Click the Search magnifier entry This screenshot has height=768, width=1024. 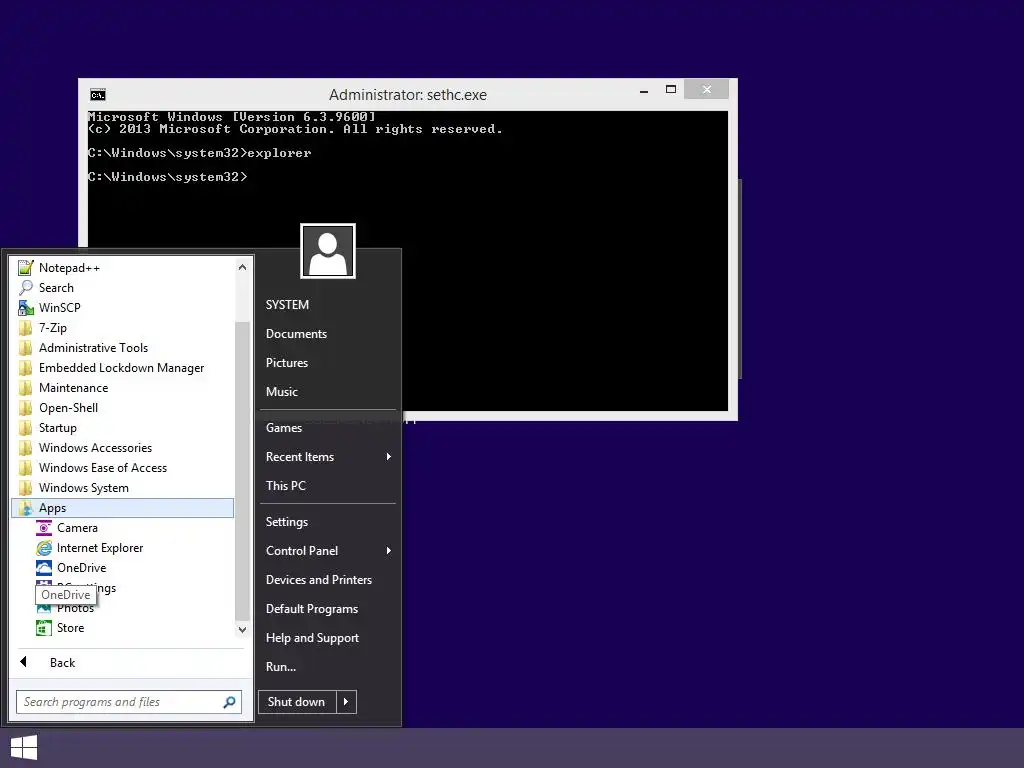point(123,287)
